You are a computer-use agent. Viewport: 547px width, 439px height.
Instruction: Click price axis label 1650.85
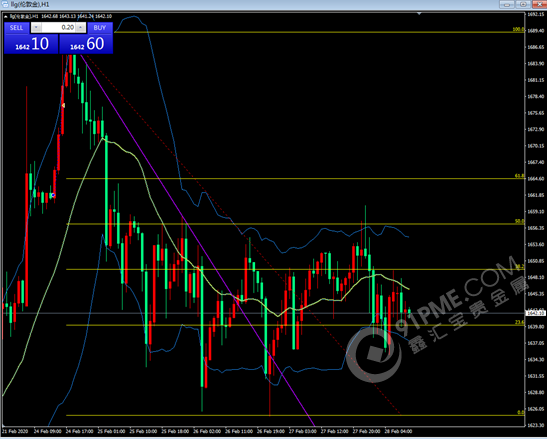tap(536, 261)
